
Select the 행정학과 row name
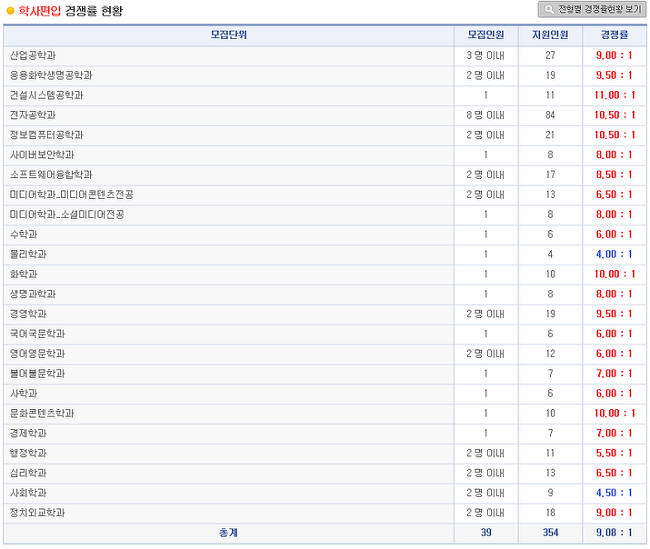tap(28, 453)
